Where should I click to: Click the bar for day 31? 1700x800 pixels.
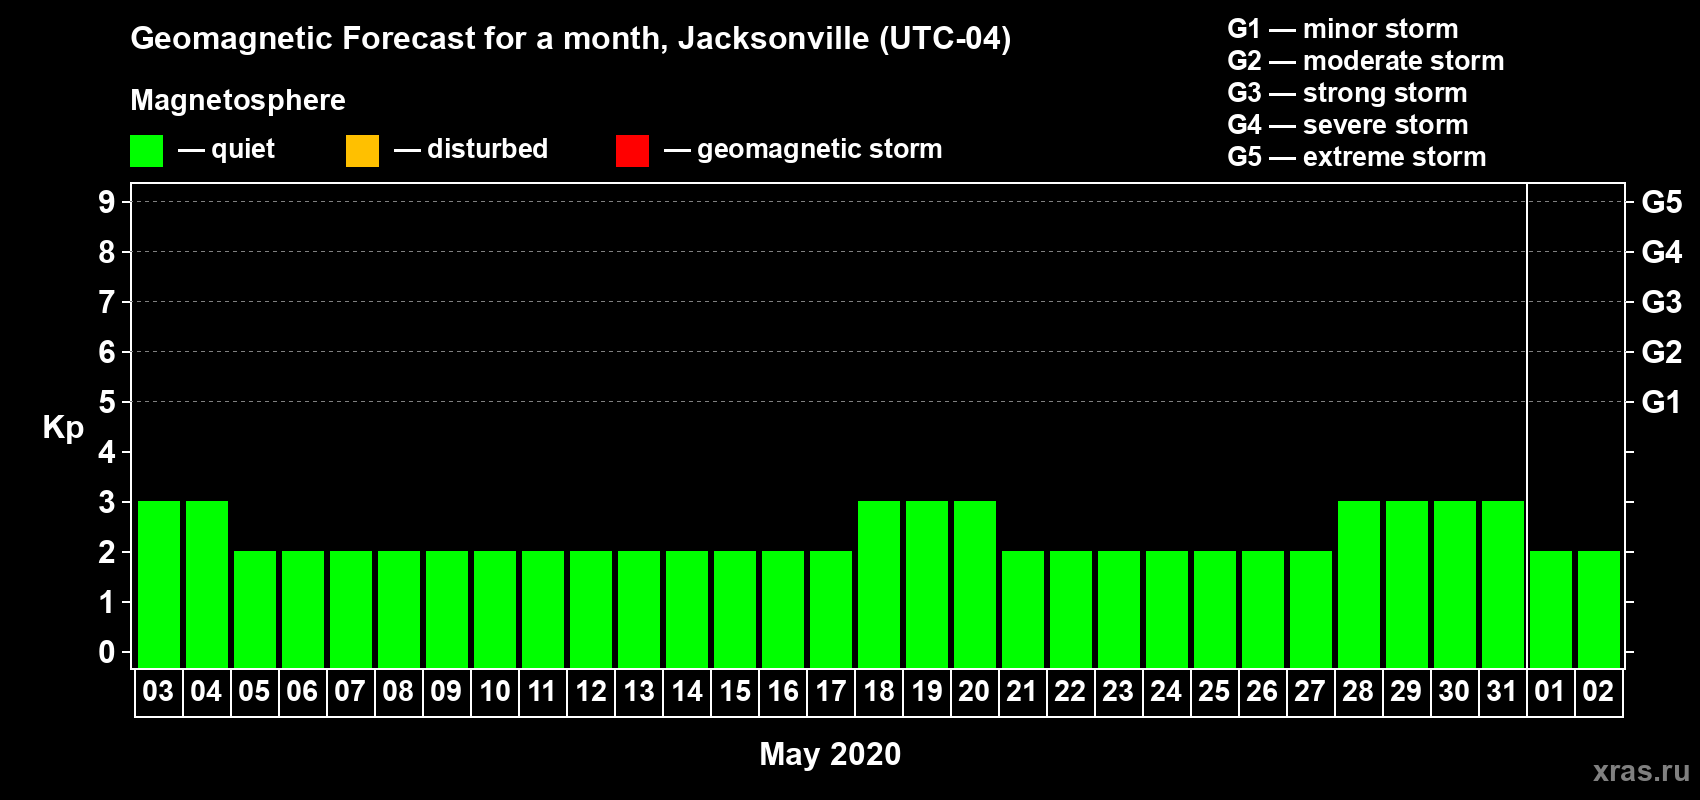pyautogui.click(x=1503, y=584)
